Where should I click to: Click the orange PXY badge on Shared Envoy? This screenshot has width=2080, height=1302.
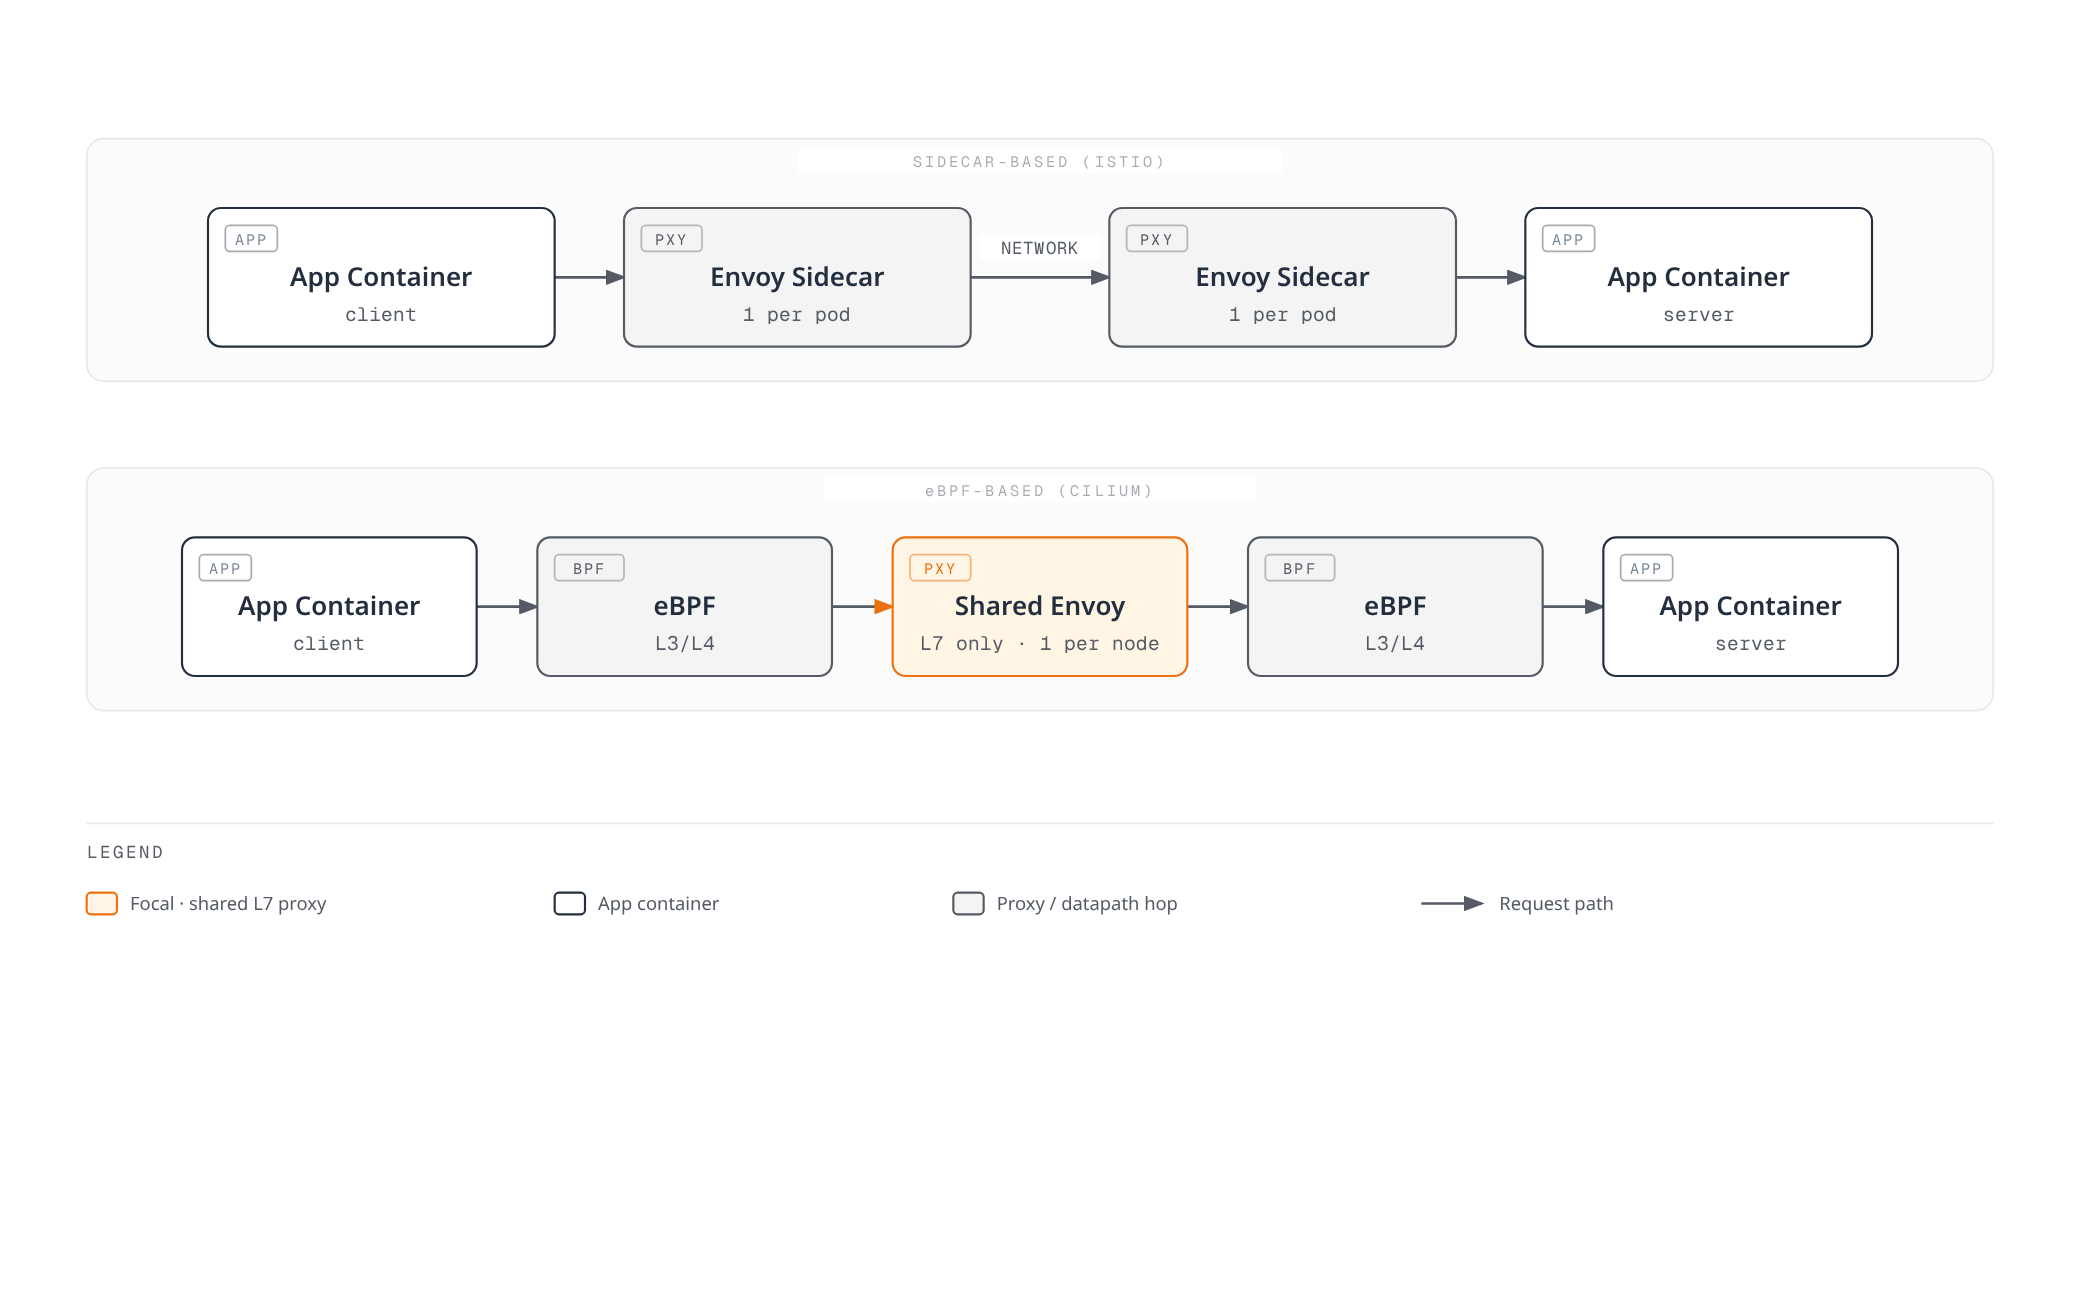pyautogui.click(x=940, y=568)
